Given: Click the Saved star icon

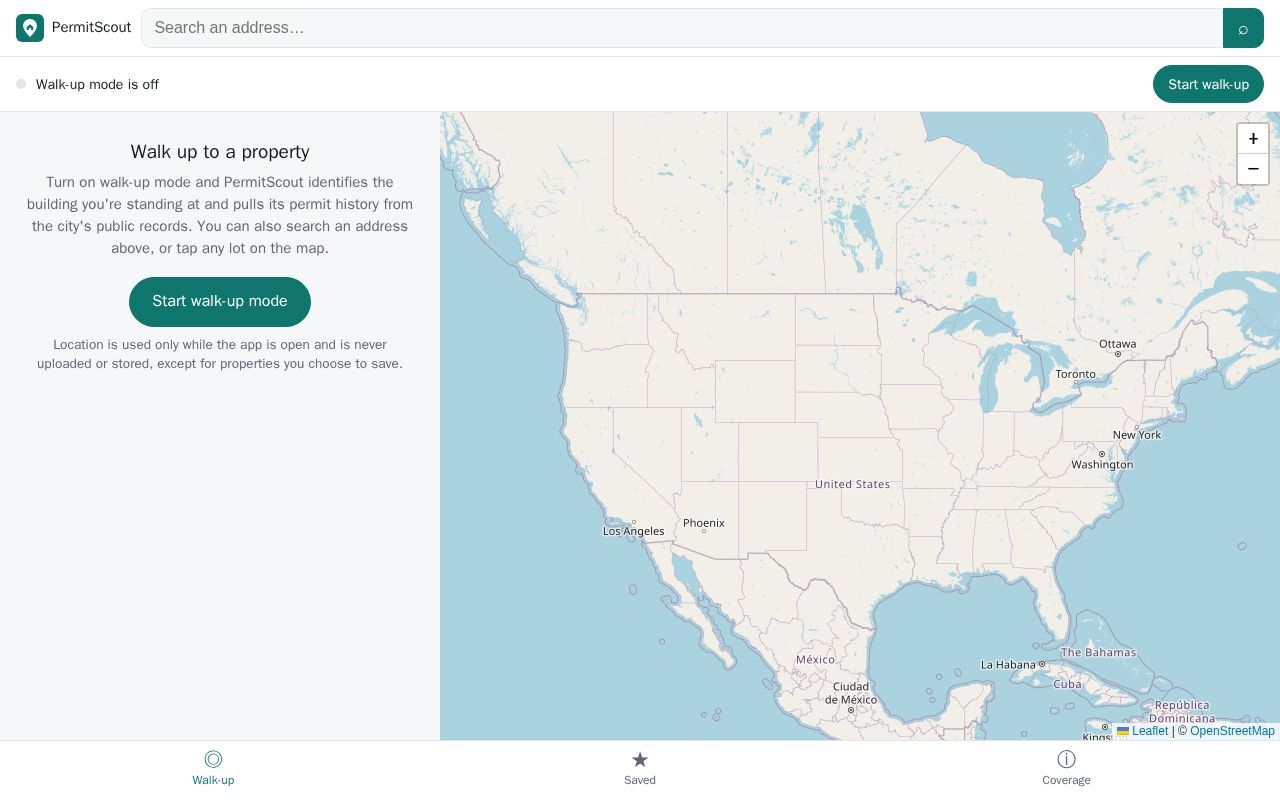Looking at the screenshot, I should pos(640,760).
